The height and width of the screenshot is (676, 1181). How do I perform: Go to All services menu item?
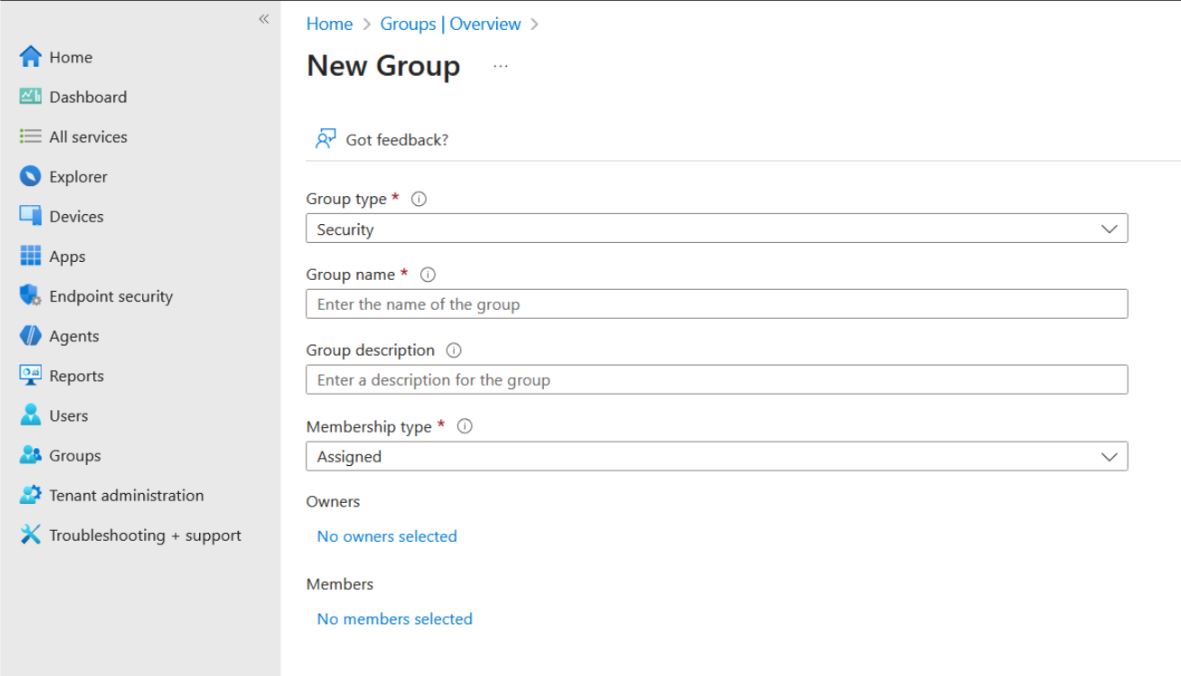pos(88,137)
